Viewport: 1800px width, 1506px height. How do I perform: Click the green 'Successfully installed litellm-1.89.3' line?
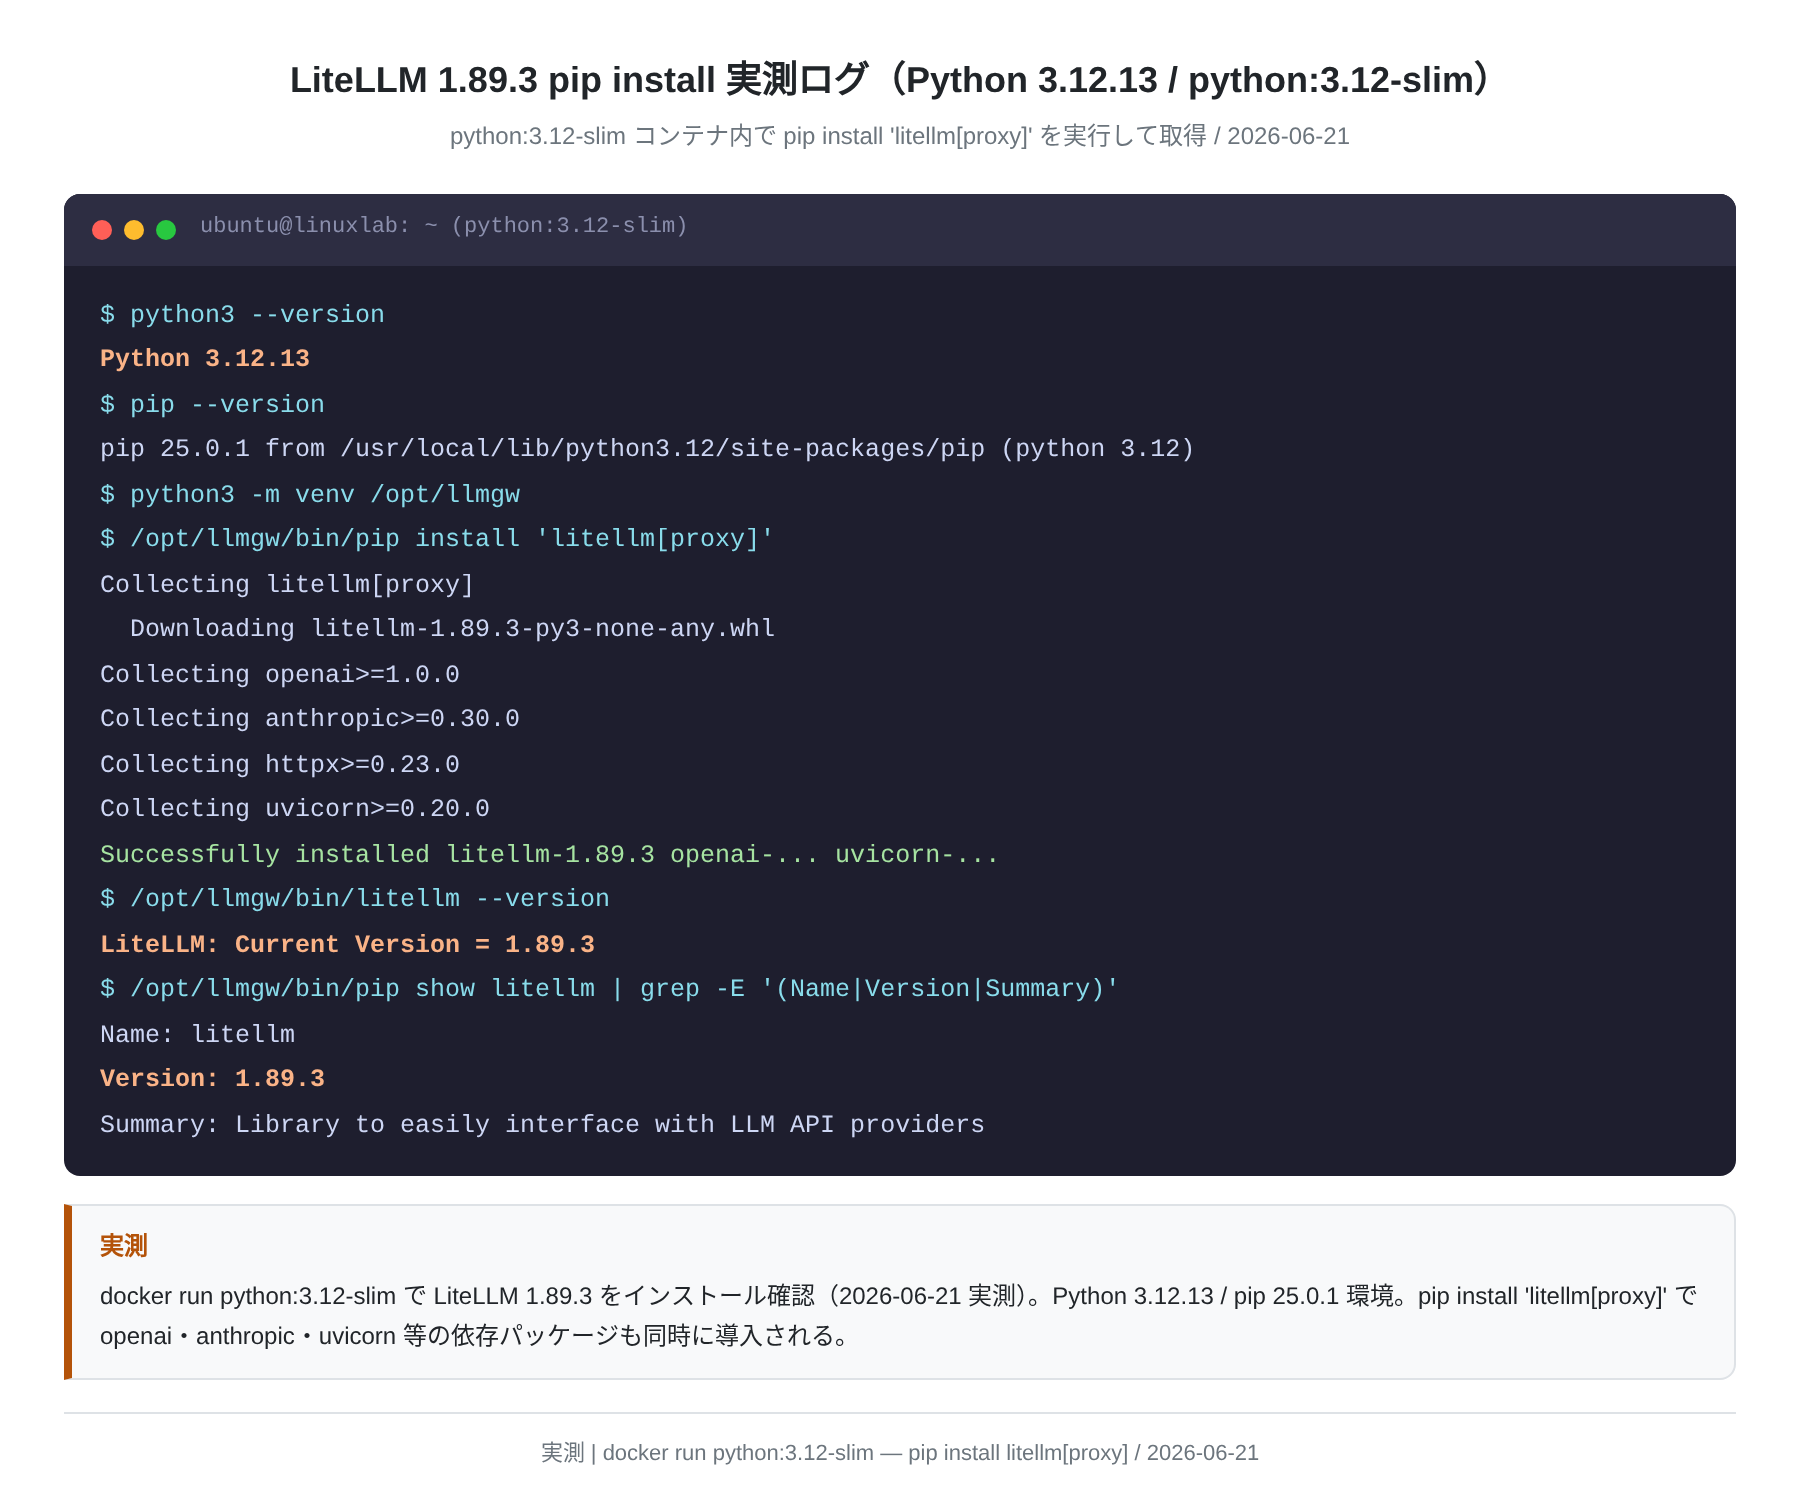click(549, 854)
